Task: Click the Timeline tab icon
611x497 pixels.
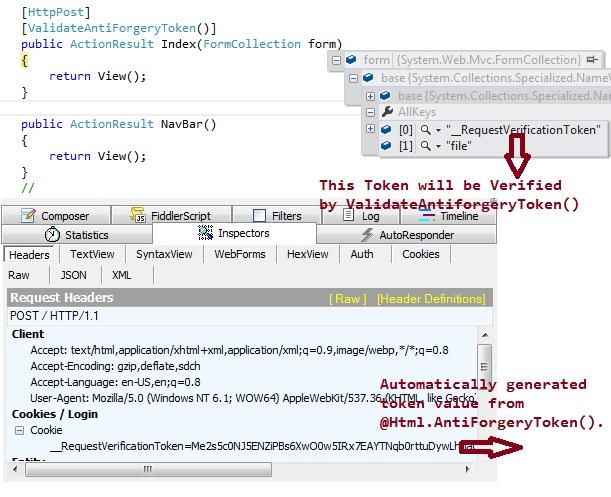Action: coord(427,215)
